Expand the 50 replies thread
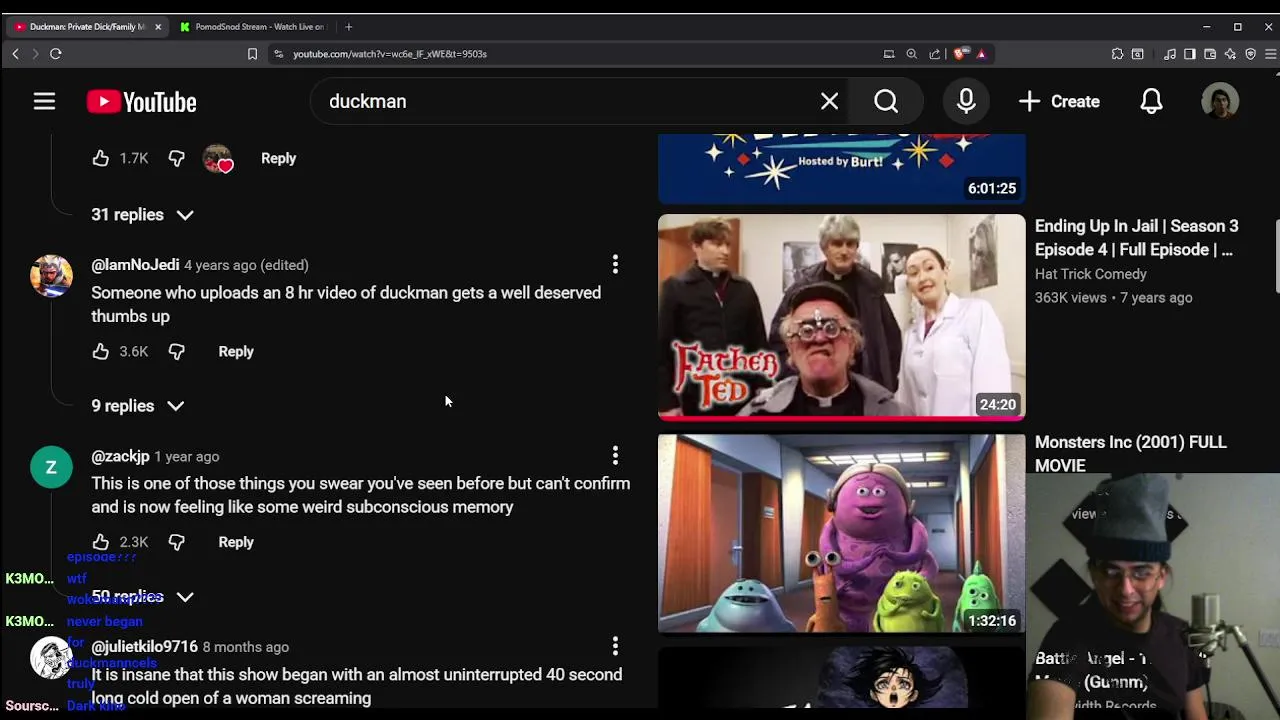Image resolution: width=1280 pixels, height=720 pixels. click(x=142, y=597)
